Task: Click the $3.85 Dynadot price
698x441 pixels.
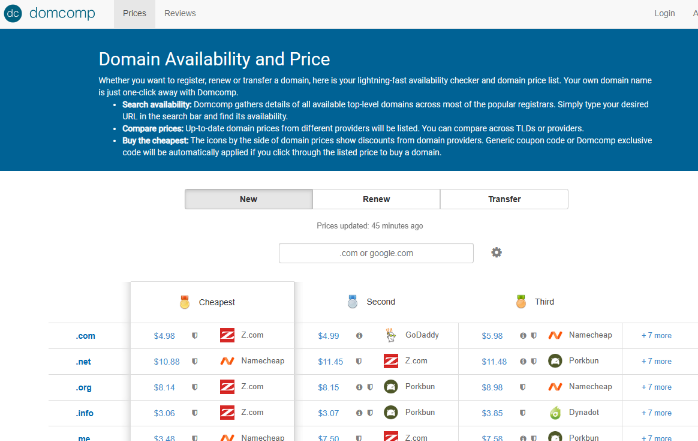Action: (x=492, y=413)
